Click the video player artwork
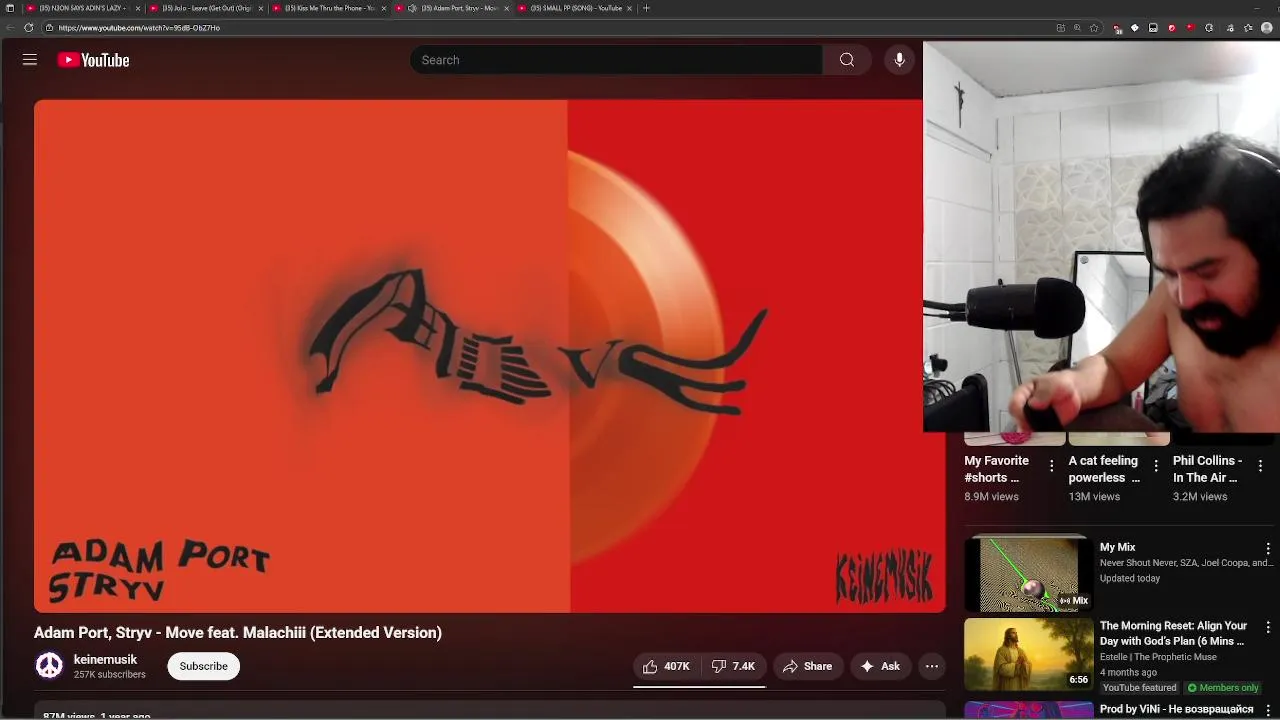This screenshot has width=1280, height=720. coord(489,356)
